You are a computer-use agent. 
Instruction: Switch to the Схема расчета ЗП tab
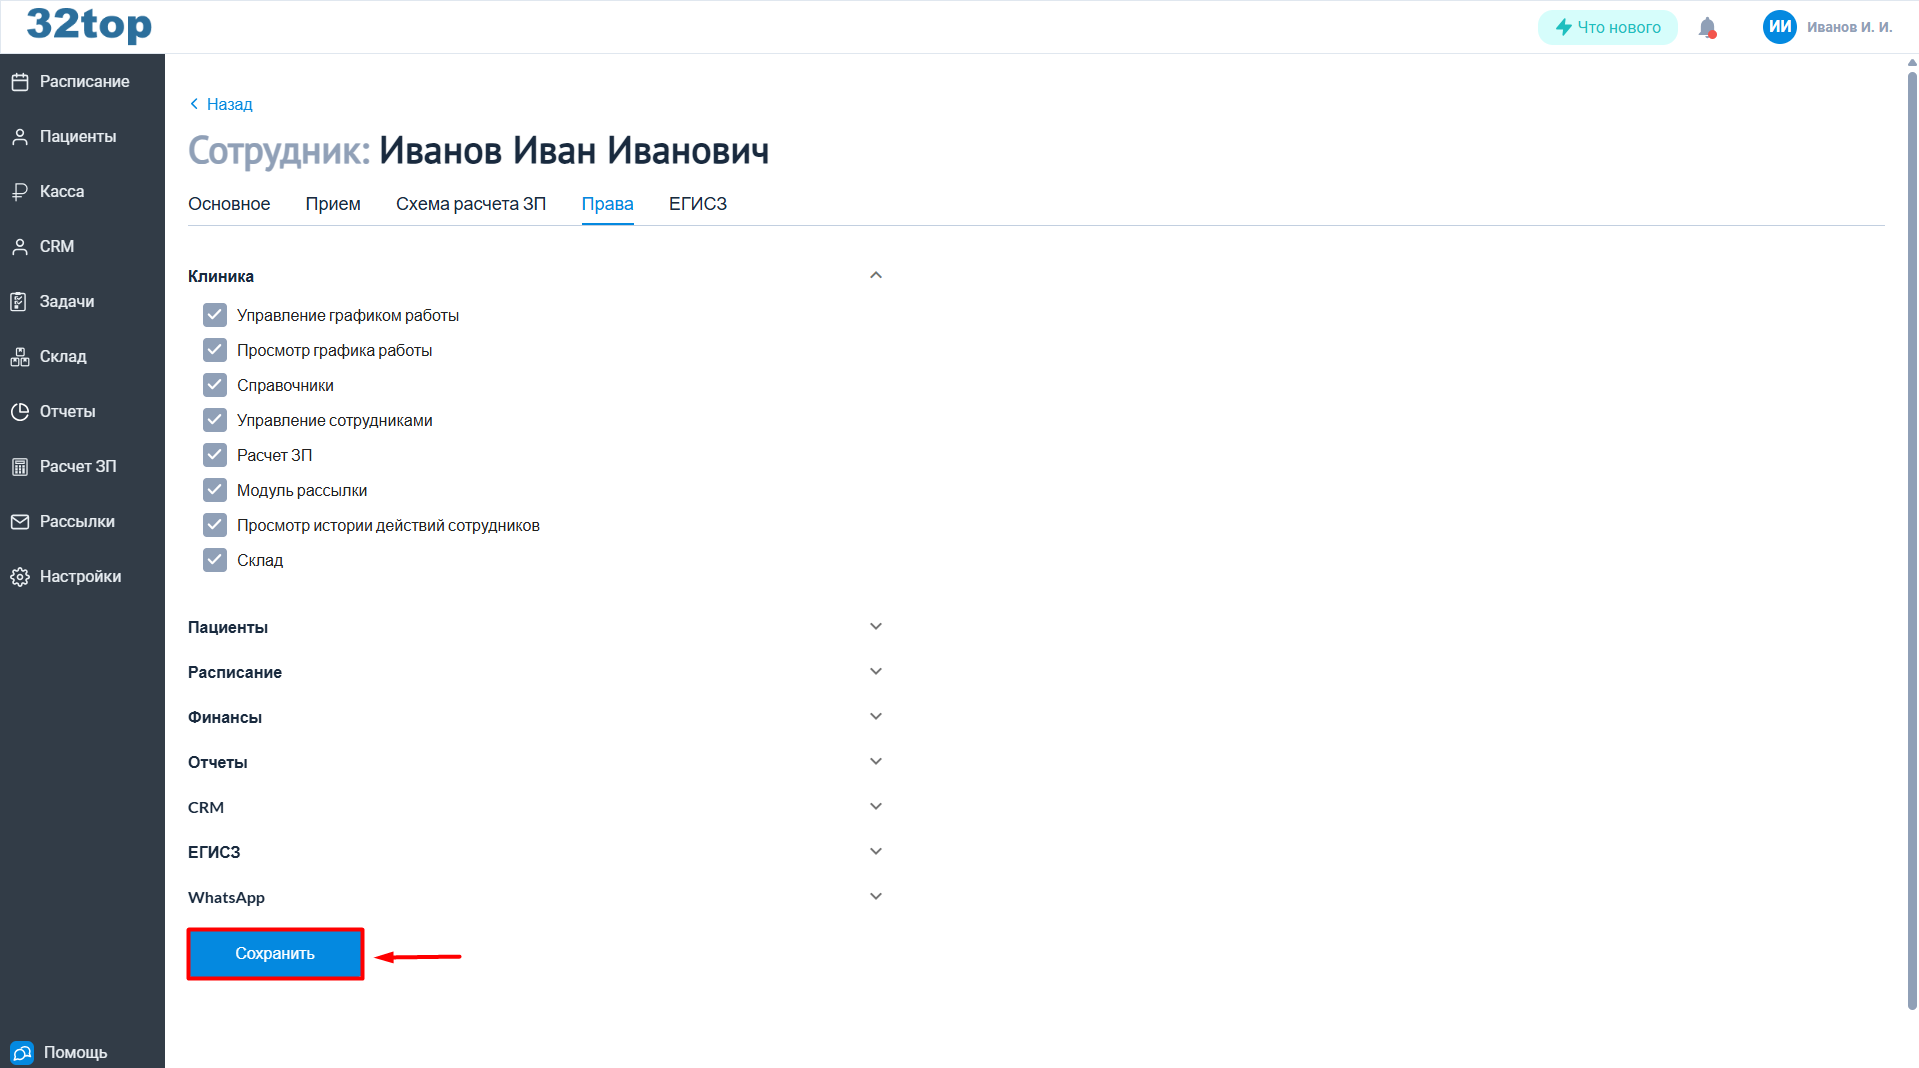click(471, 204)
